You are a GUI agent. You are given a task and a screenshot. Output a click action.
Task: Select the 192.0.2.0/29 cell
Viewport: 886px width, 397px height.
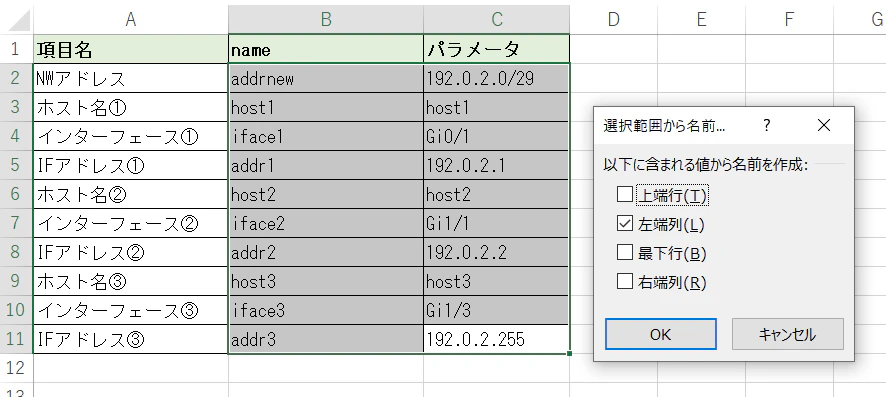(x=497, y=78)
